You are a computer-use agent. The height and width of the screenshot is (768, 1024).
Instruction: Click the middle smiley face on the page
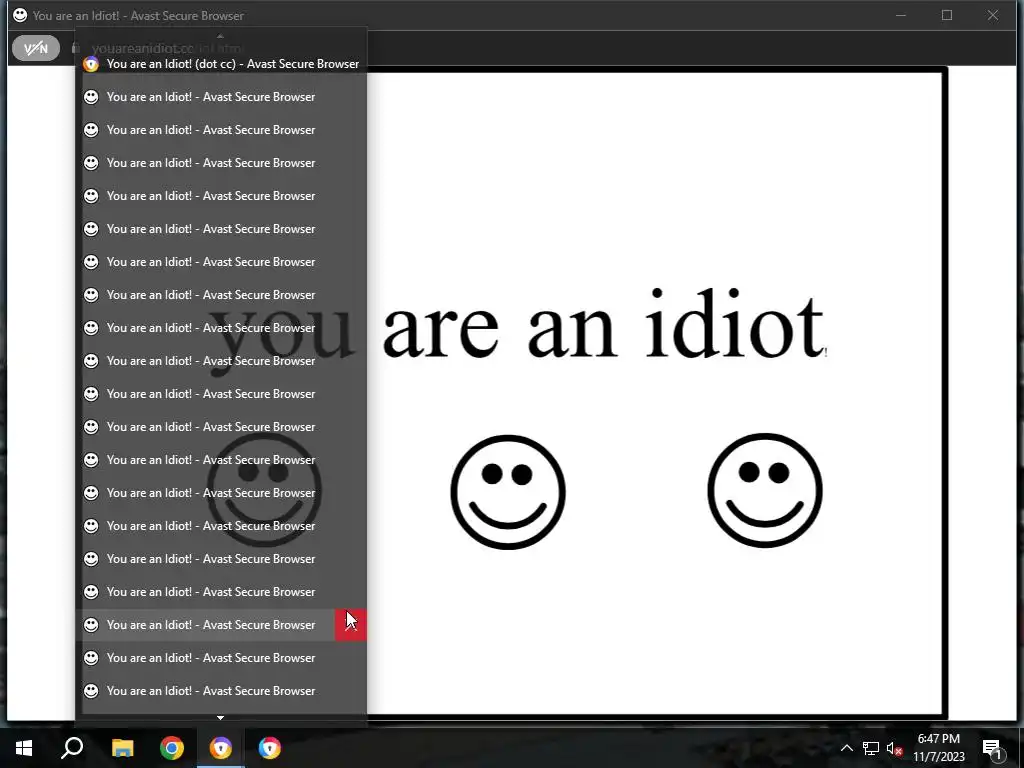click(508, 492)
